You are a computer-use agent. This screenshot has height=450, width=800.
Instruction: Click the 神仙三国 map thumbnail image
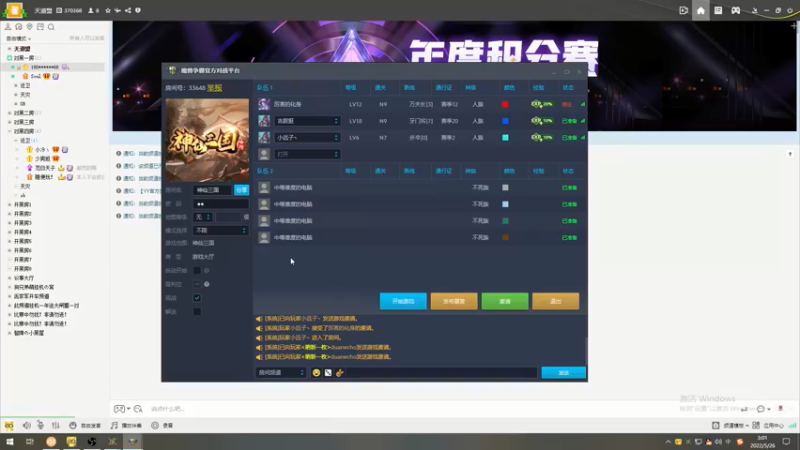pos(207,140)
